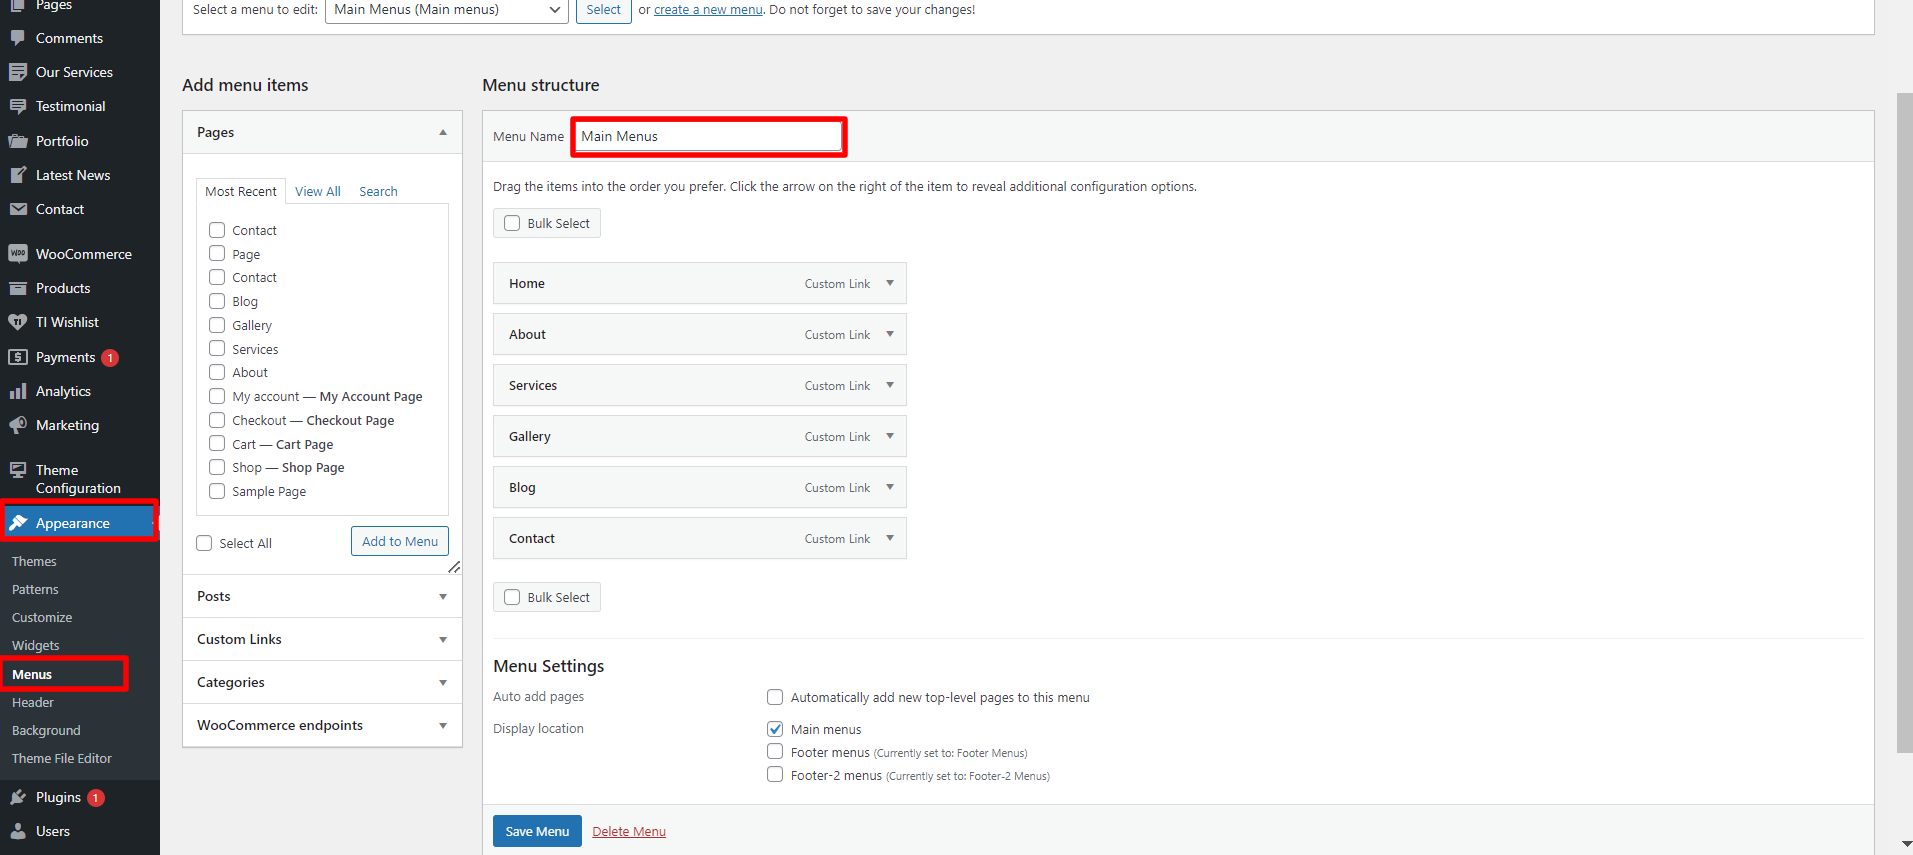The height and width of the screenshot is (855, 1913).
Task: Check the Sample Page checkbox
Action: [x=217, y=491]
